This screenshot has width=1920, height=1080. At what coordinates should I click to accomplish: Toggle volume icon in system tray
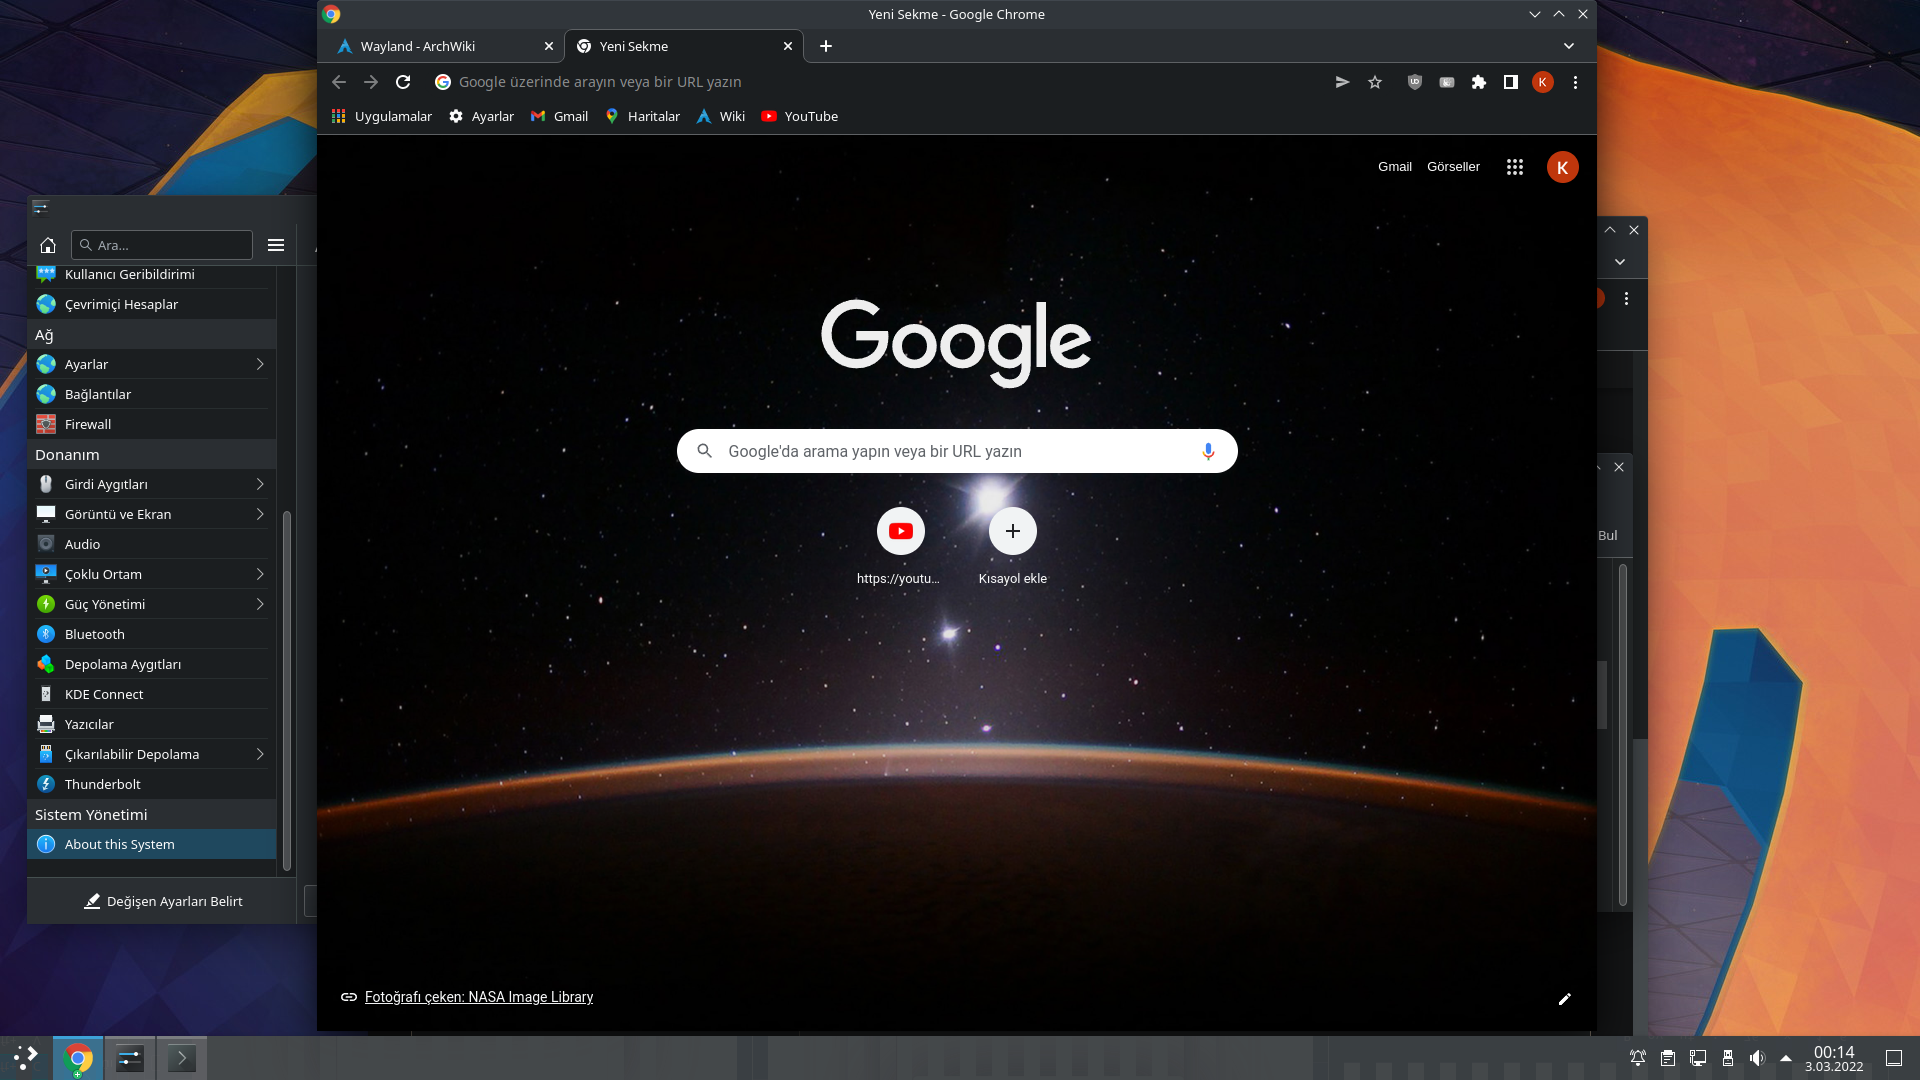pyautogui.click(x=1757, y=1058)
